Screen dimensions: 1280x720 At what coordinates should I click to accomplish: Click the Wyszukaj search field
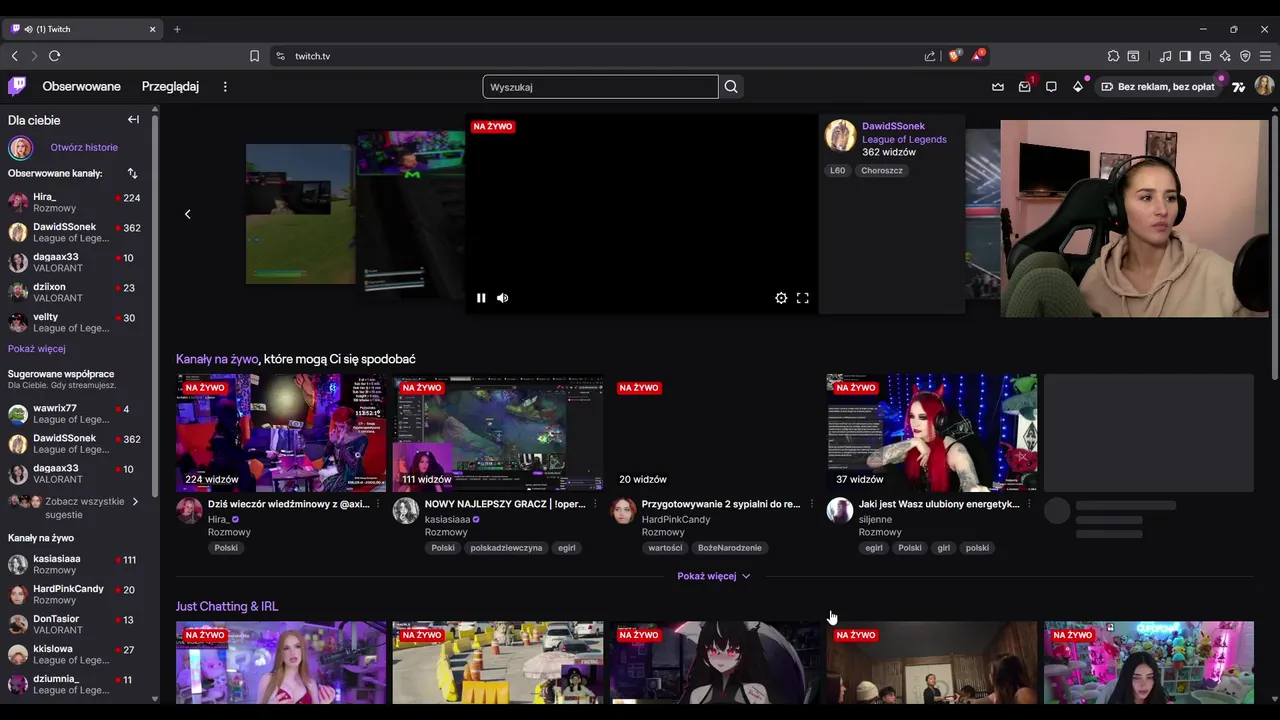tap(600, 87)
